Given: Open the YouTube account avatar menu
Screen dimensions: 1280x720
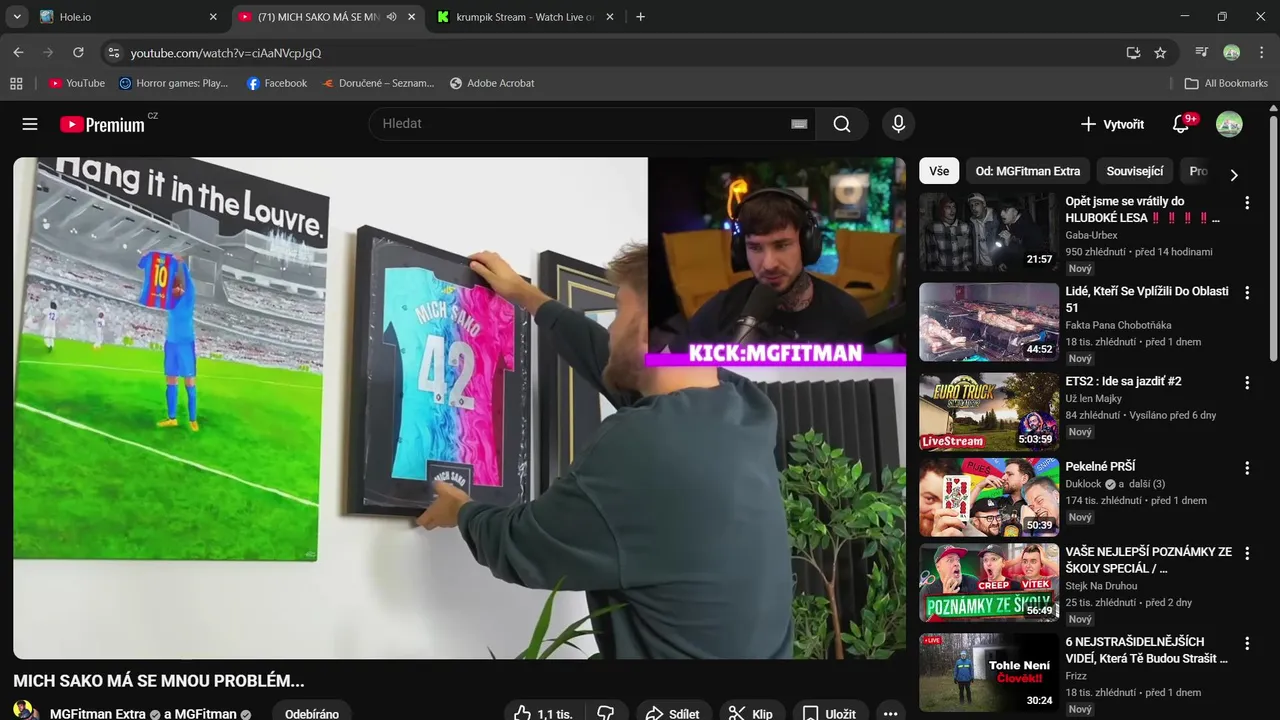Looking at the screenshot, I should 1229,124.
